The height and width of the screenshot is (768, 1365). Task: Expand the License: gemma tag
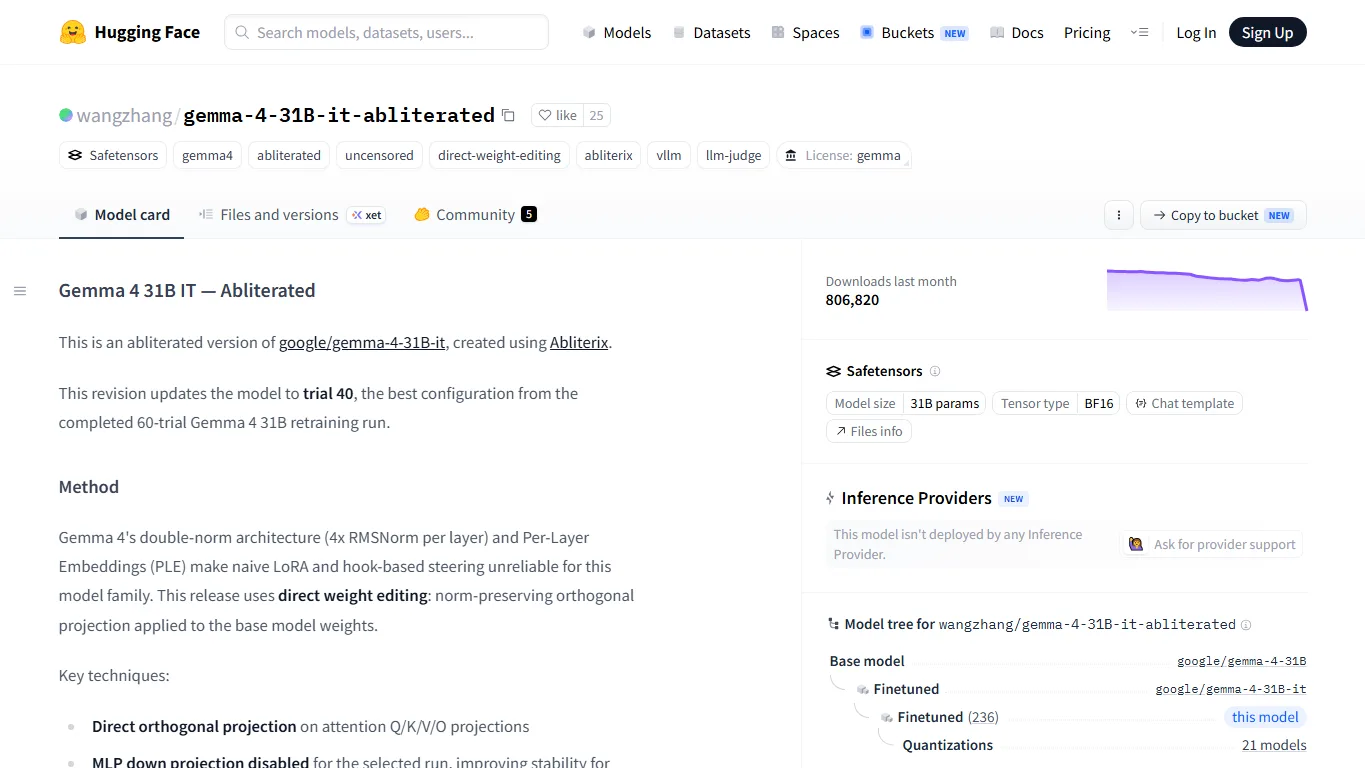tap(843, 155)
